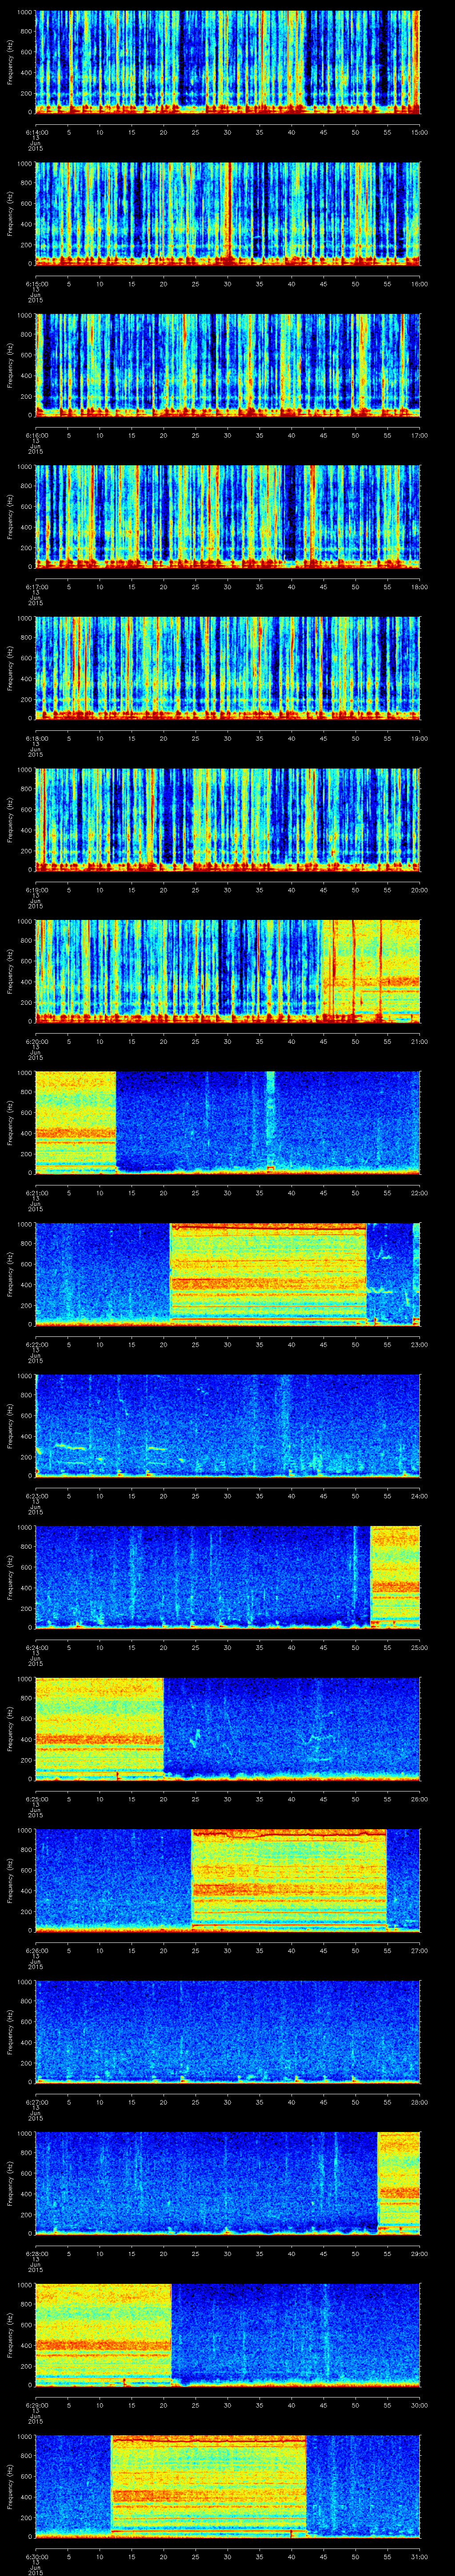Select the spectrogram panel starting at 6:15:00

pos(228,213)
